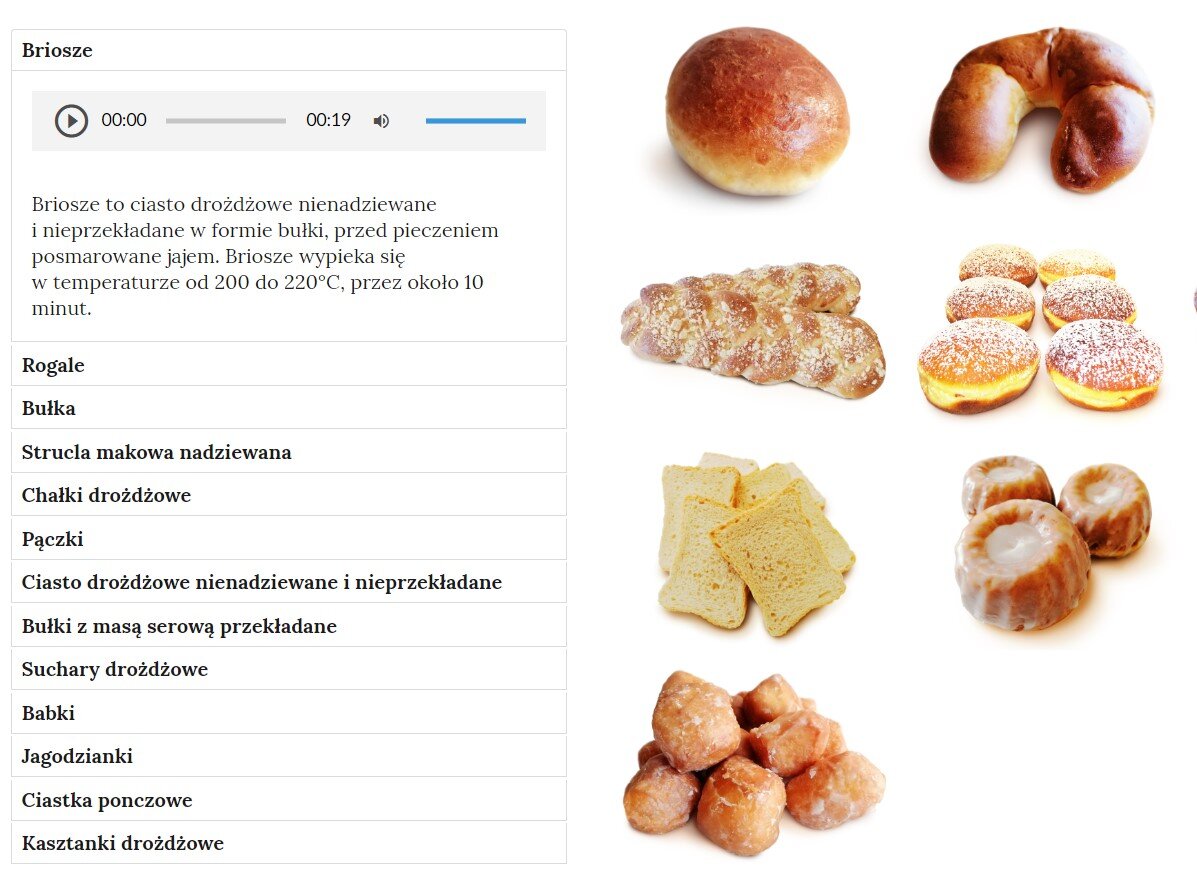Mute the audio with speaker icon
This screenshot has height=877, width=1197.
coord(381,121)
